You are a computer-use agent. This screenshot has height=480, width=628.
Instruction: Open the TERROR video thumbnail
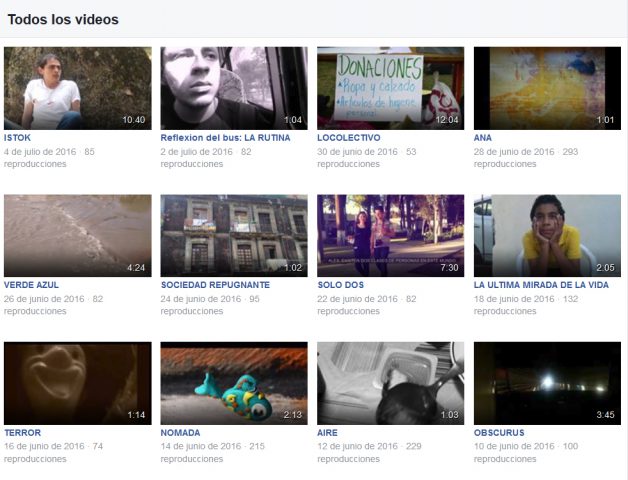pyautogui.click(x=77, y=383)
